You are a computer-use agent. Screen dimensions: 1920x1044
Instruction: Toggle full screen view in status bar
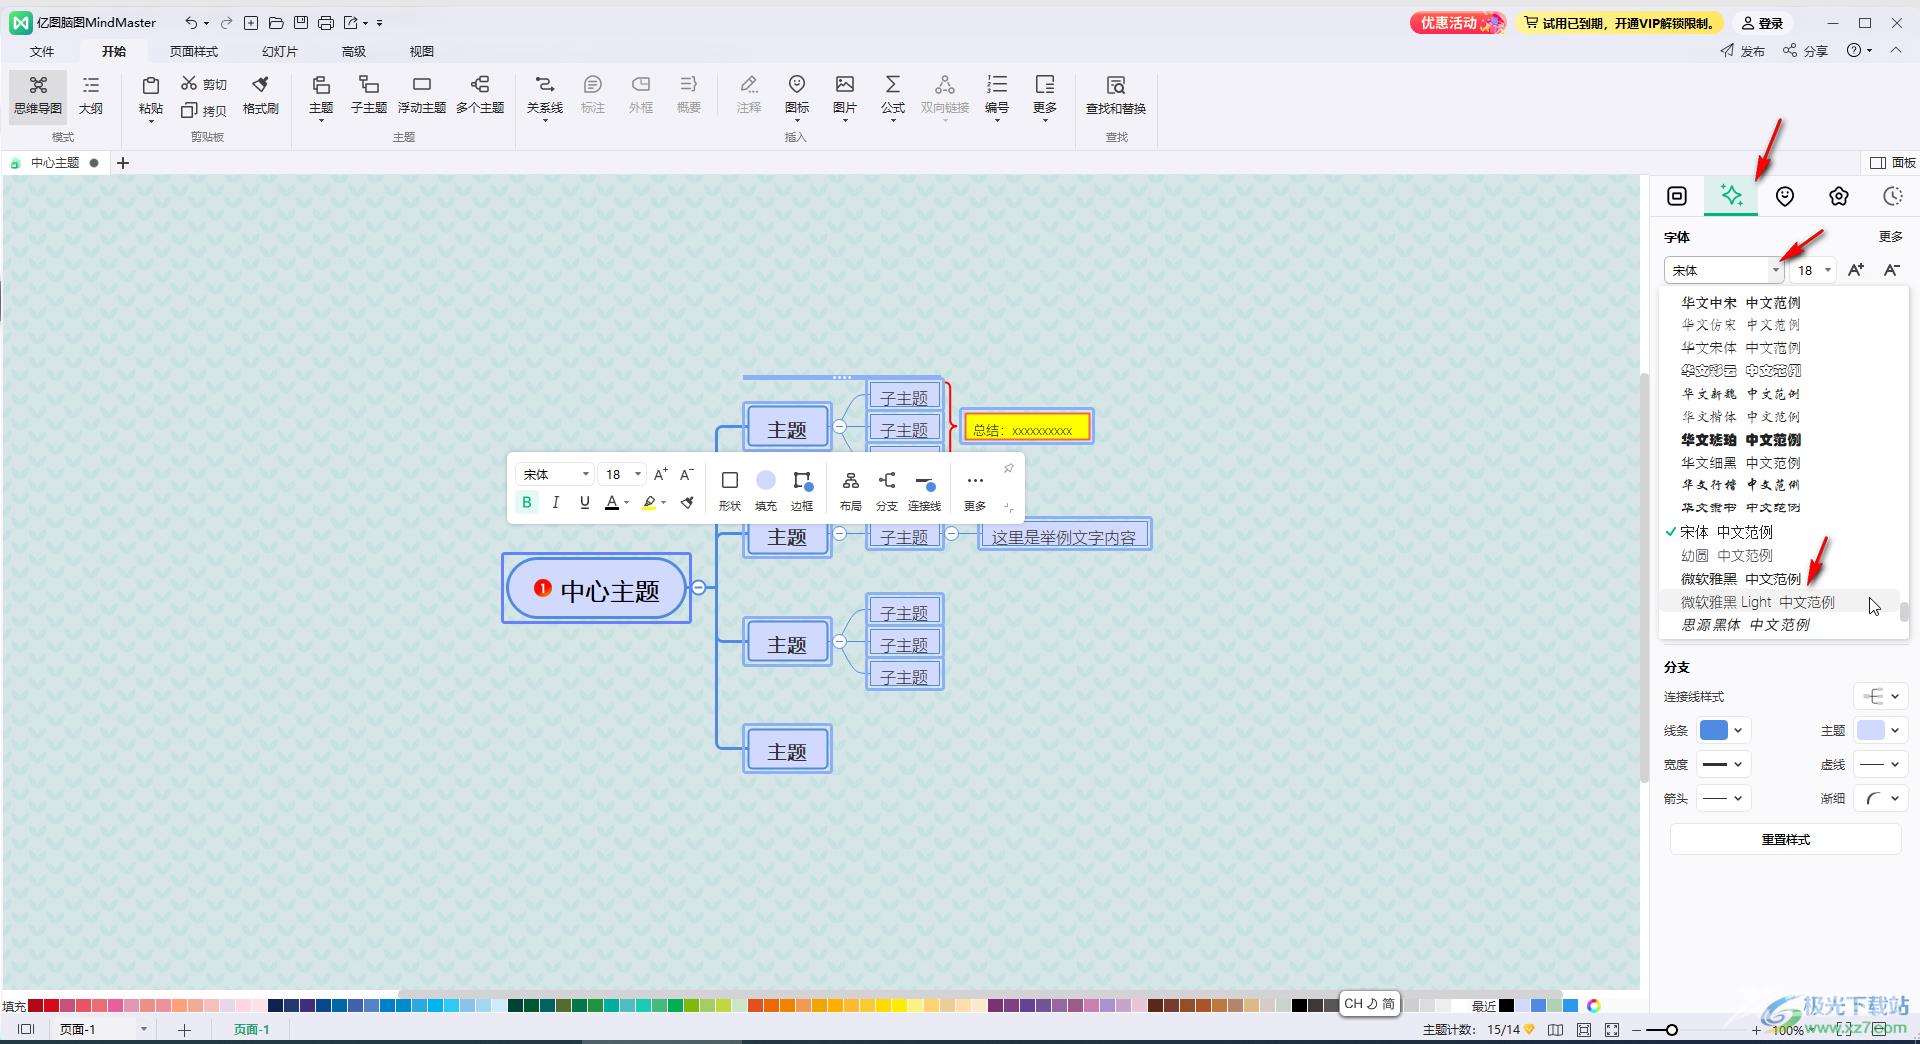tap(1612, 1029)
